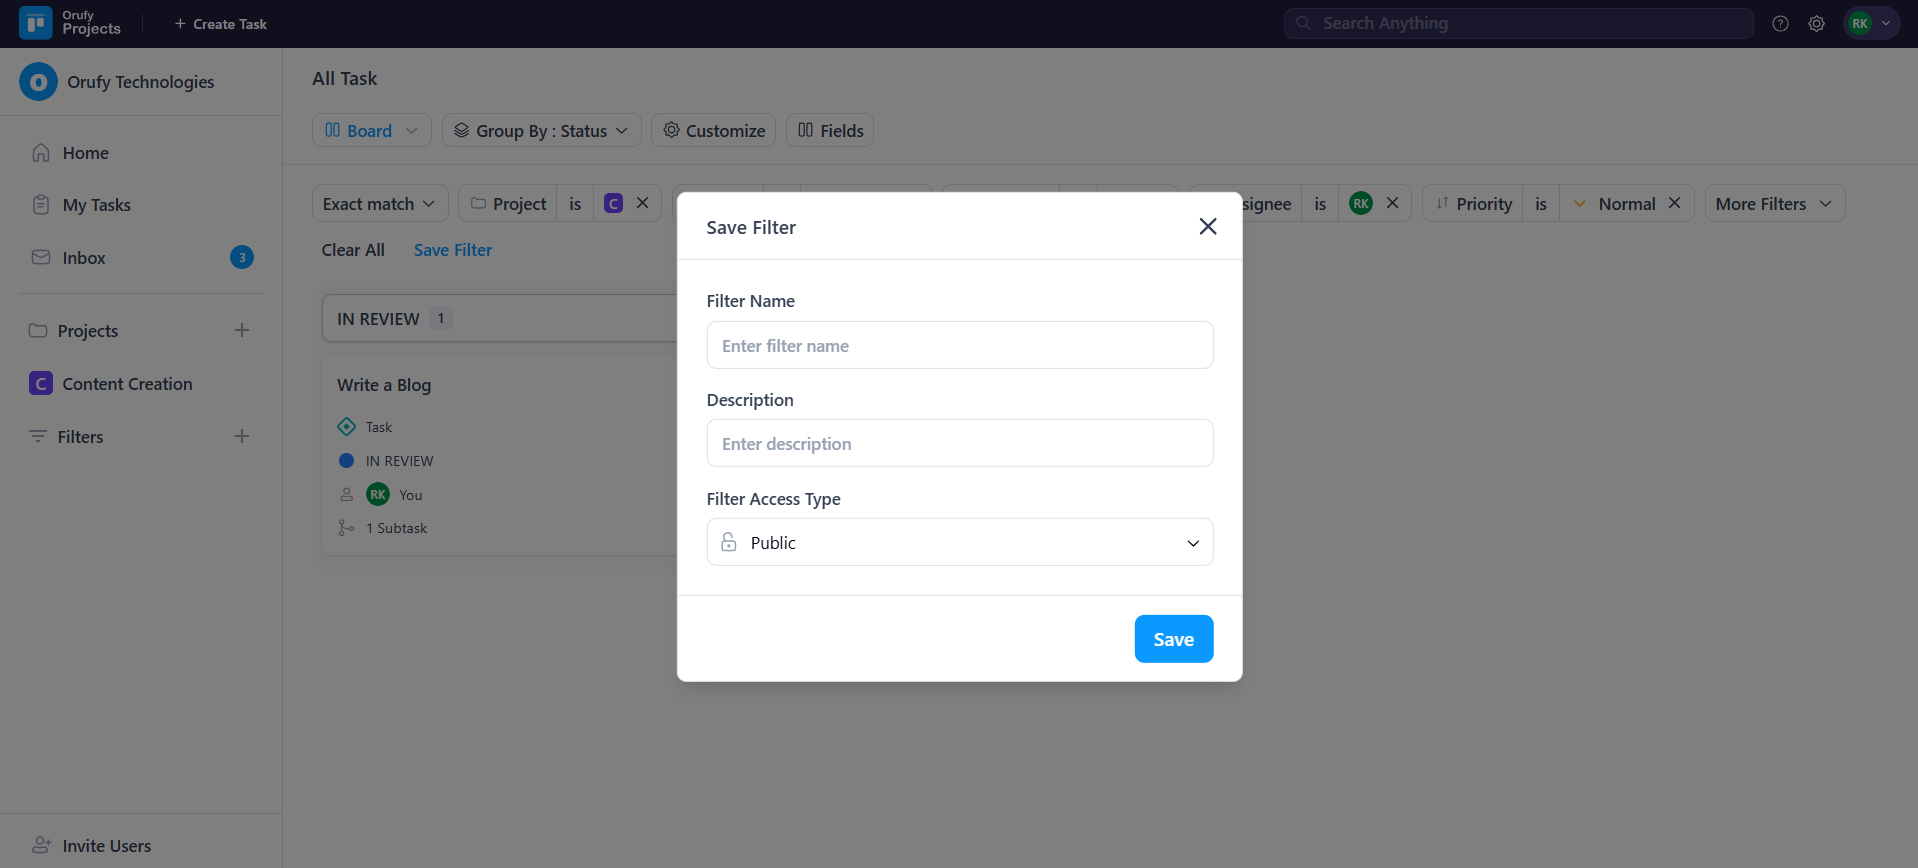Viewport: 1918px width, 868px height.
Task: Click the help question mark icon
Action: tap(1780, 24)
